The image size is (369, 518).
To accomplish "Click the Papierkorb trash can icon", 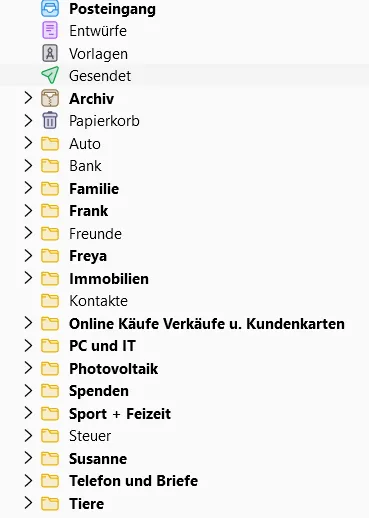I will coord(50,120).
